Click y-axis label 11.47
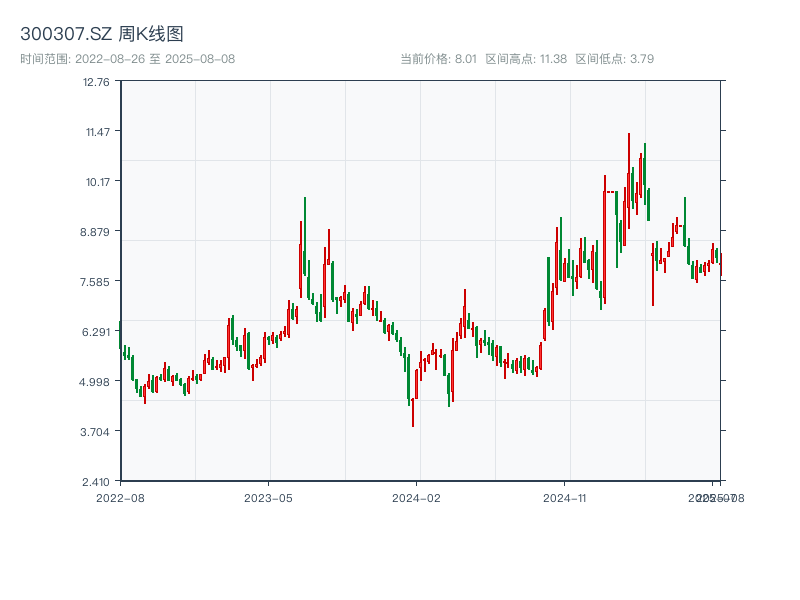The height and width of the screenshot is (600, 800). point(97,132)
